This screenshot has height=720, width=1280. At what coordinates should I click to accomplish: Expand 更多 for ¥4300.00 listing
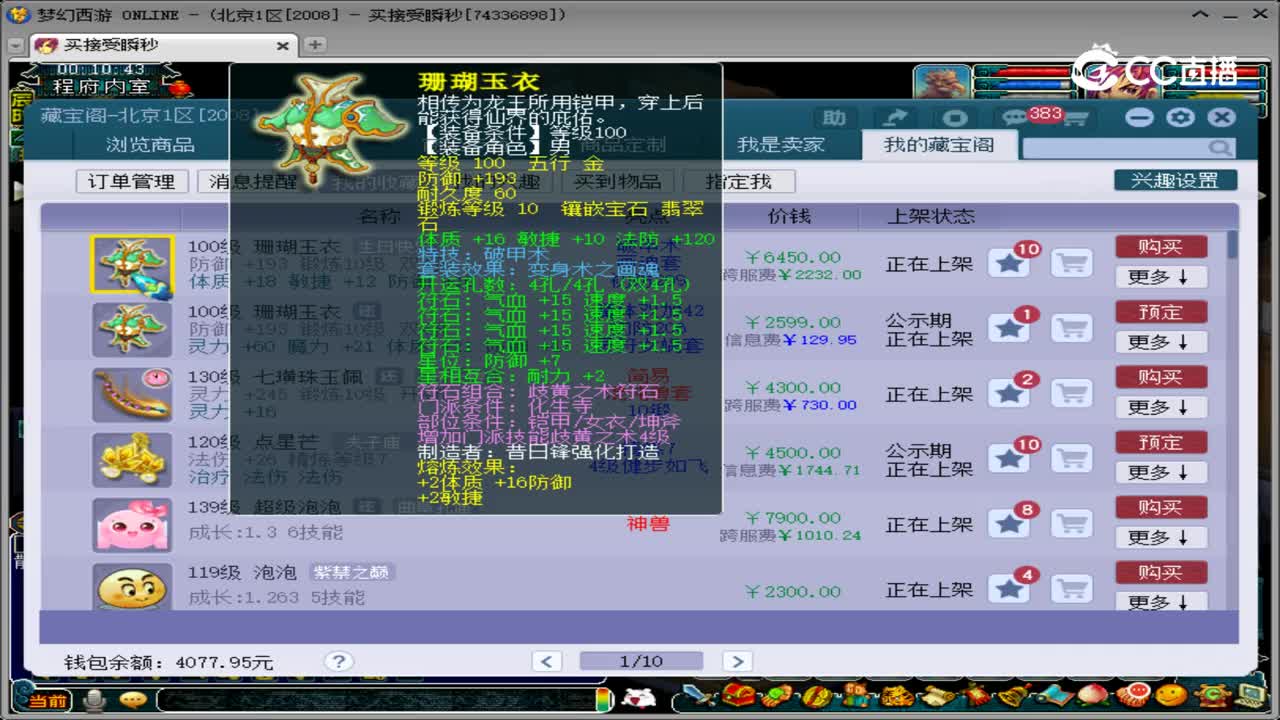[1161, 407]
